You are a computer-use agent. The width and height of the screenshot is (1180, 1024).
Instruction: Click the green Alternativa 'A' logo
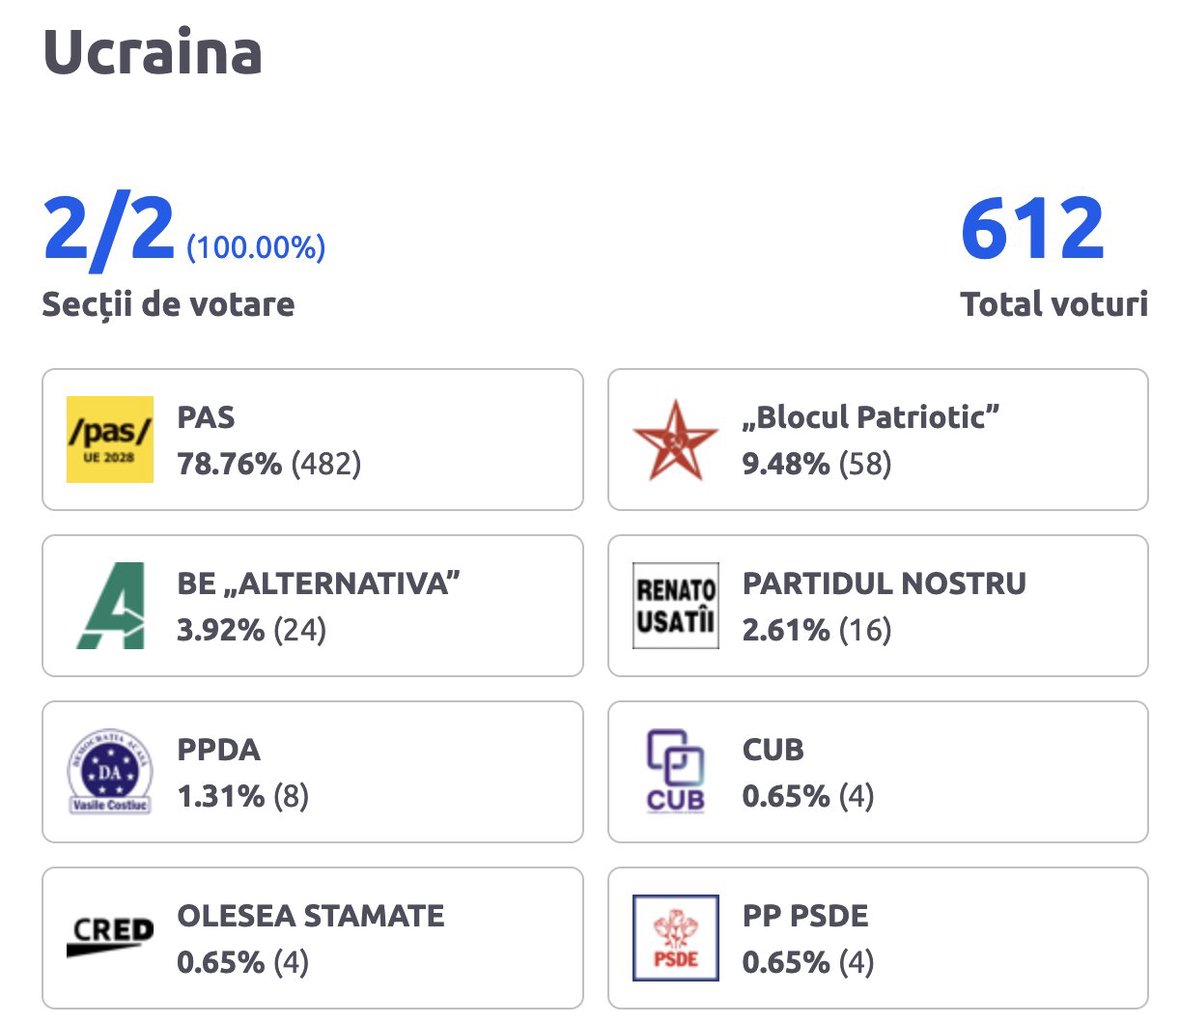click(x=110, y=605)
